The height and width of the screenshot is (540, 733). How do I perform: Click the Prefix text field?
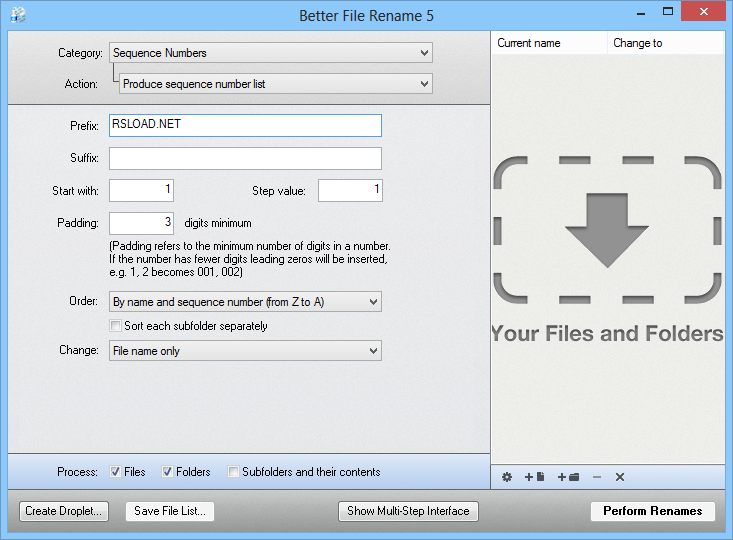245,125
